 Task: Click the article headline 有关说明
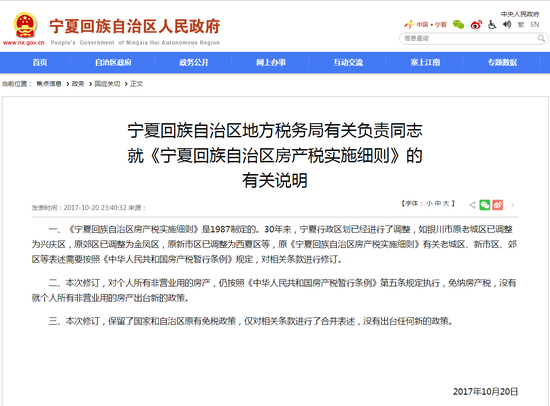pos(275,180)
